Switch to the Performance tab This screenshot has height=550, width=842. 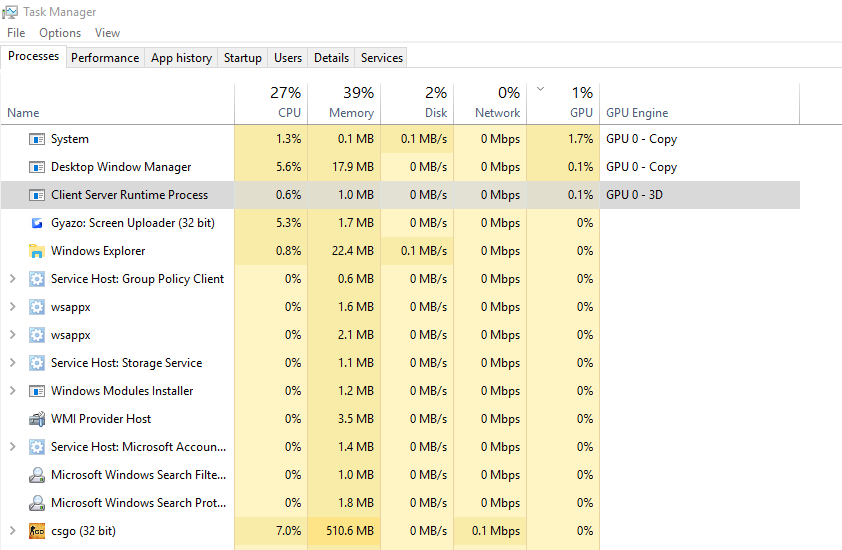click(x=105, y=58)
